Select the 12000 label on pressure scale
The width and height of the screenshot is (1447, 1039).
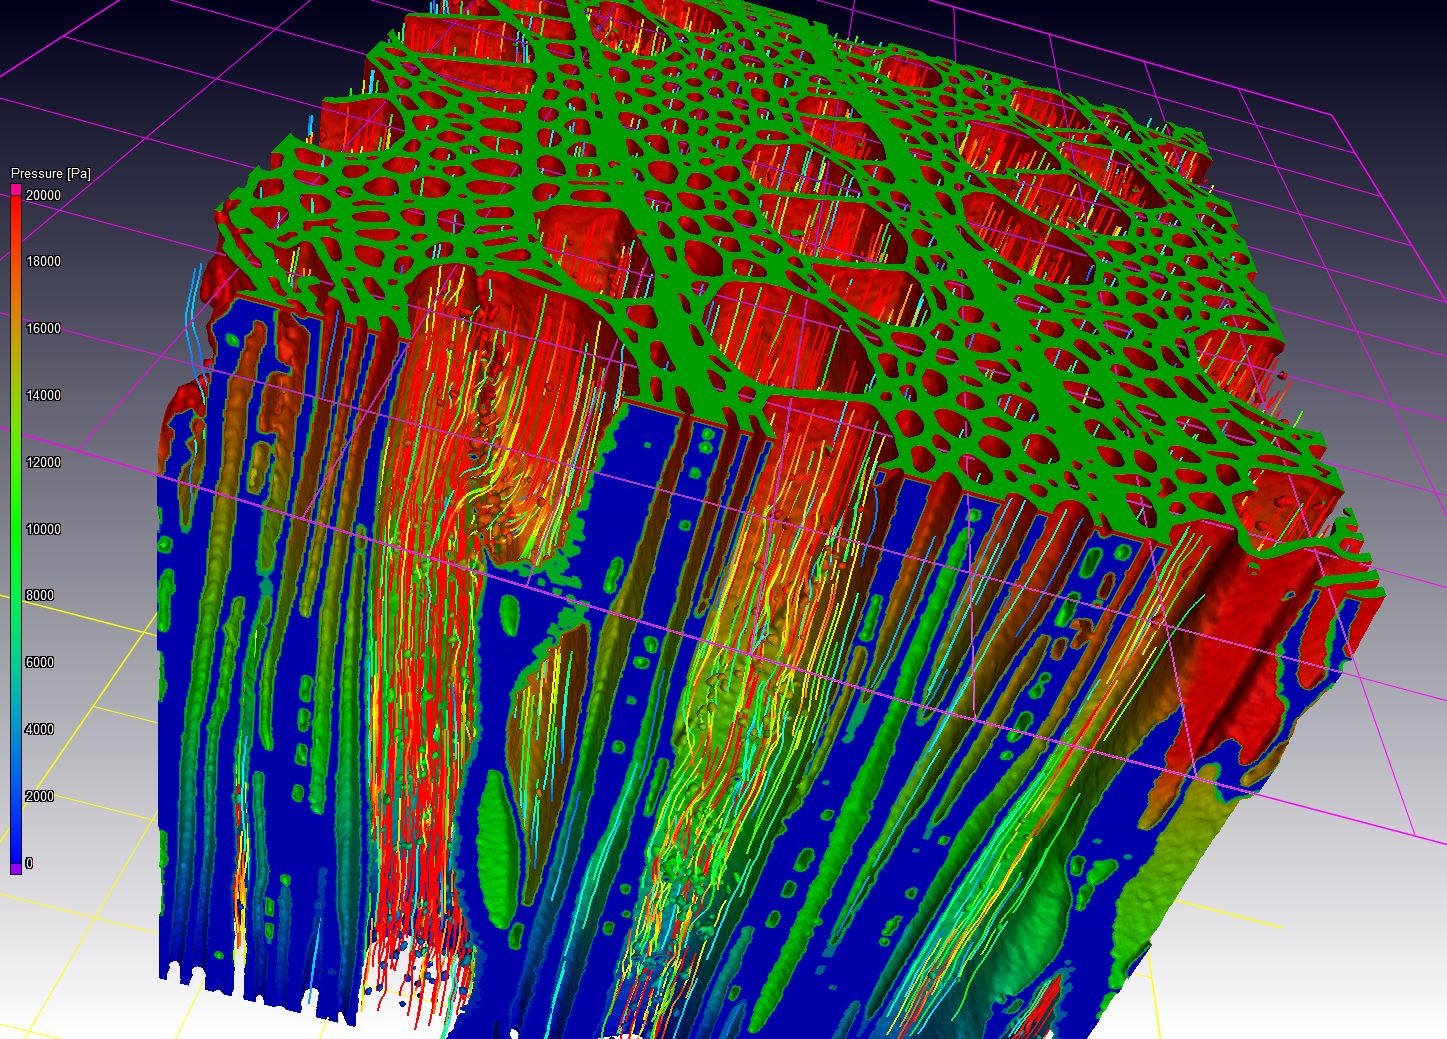click(x=43, y=462)
